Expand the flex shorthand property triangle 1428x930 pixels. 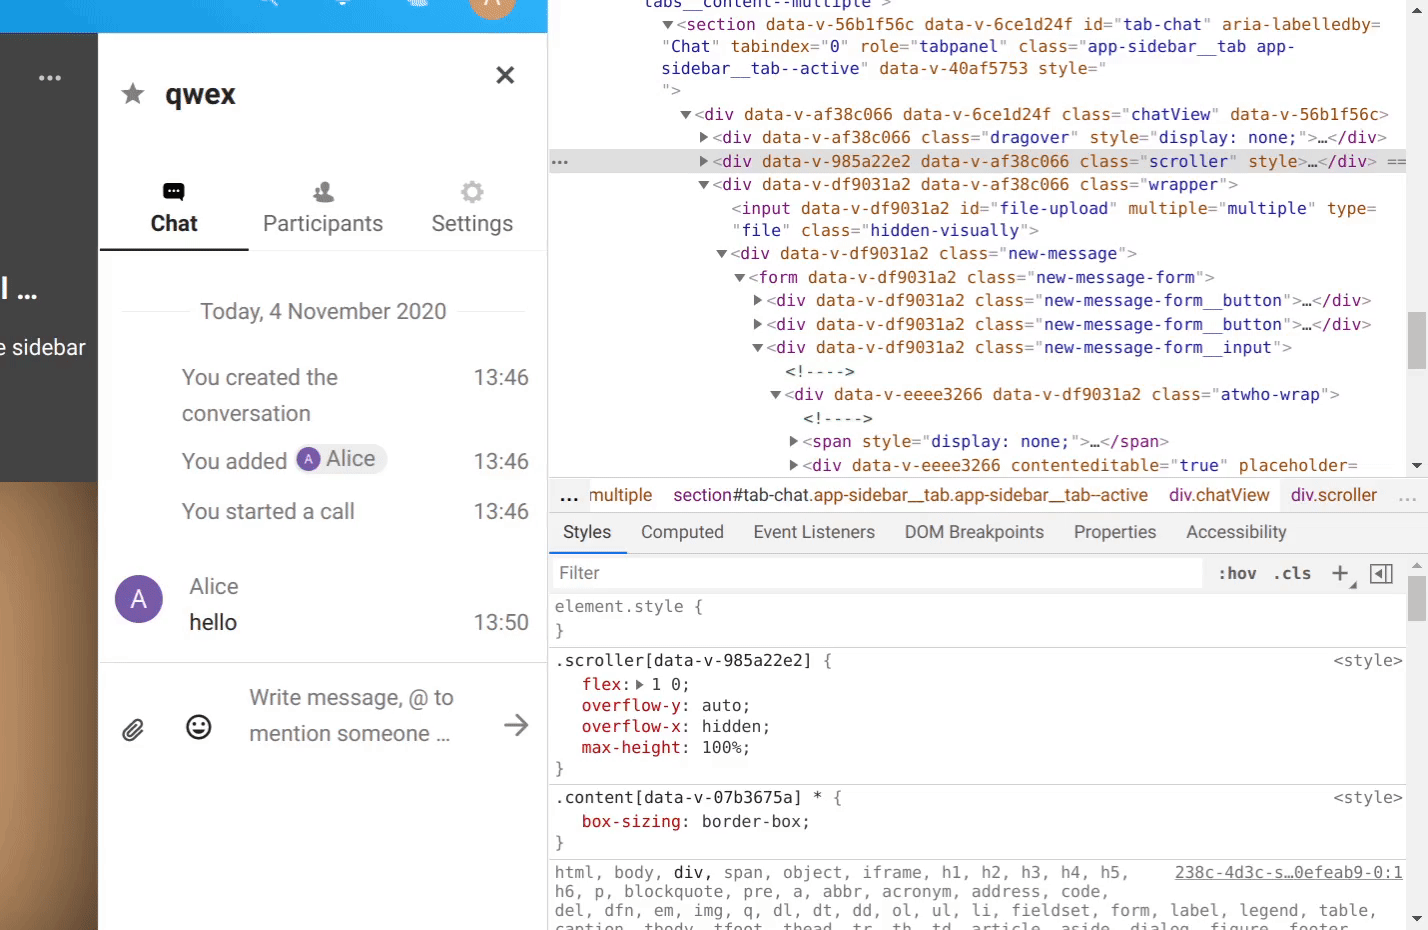(640, 685)
